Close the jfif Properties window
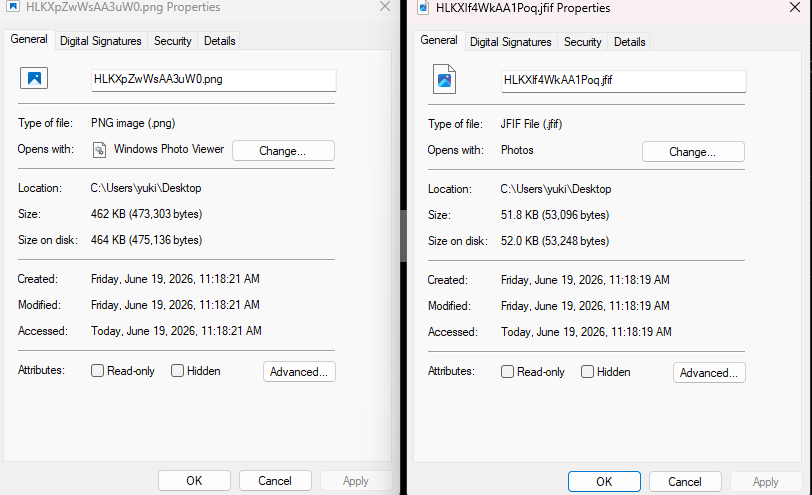 pos(795,7)
